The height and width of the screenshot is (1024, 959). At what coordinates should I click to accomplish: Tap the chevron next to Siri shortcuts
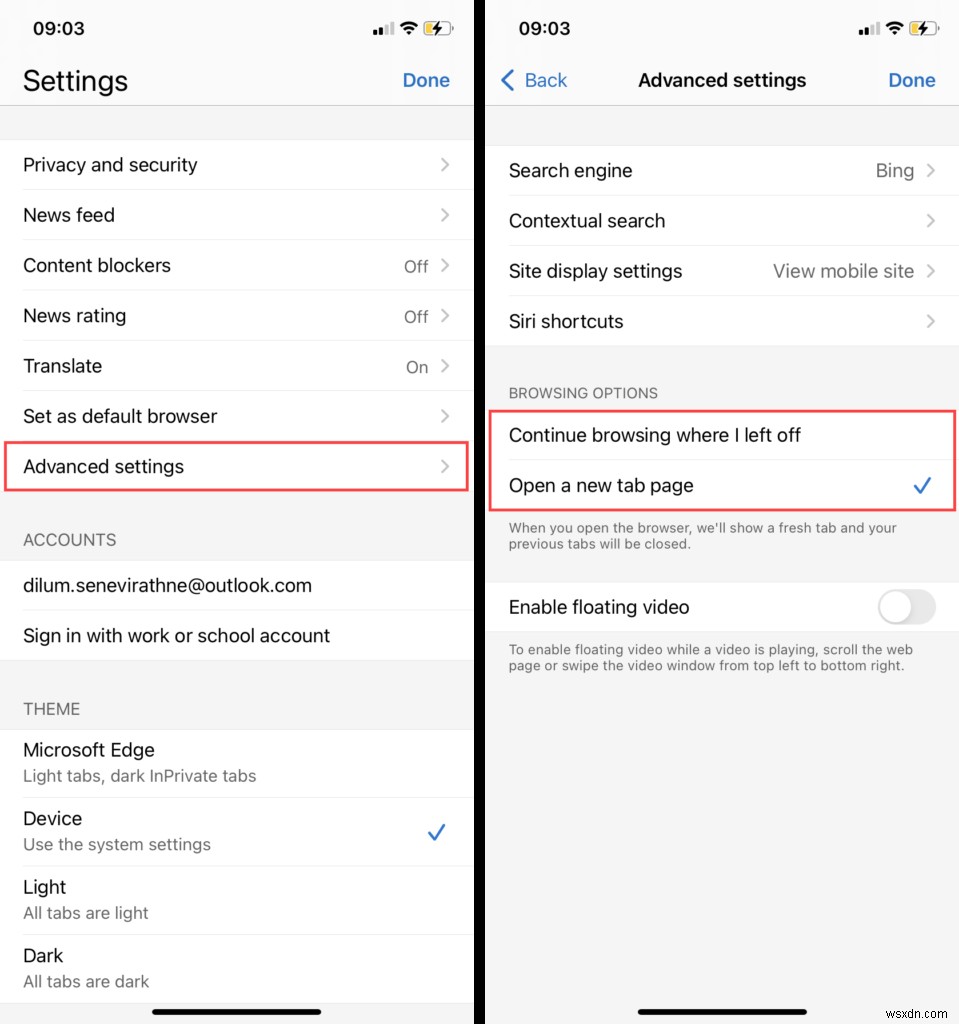coord(930,321)
